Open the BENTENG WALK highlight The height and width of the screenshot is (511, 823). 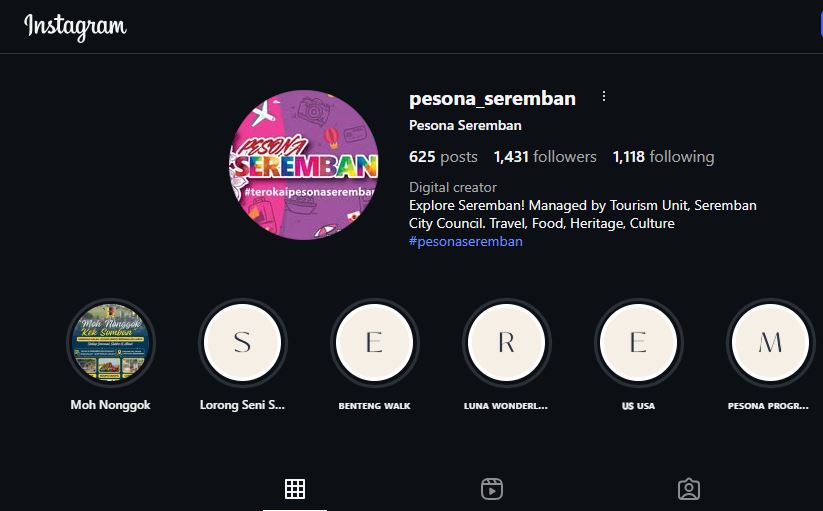[374, 343]
